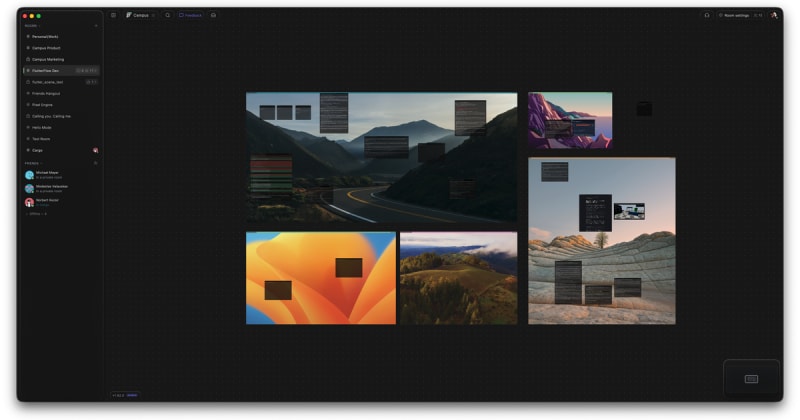This screenshot has height=420, width=800.
Task: Open the green hills shared screen
Action: point(459,278)
